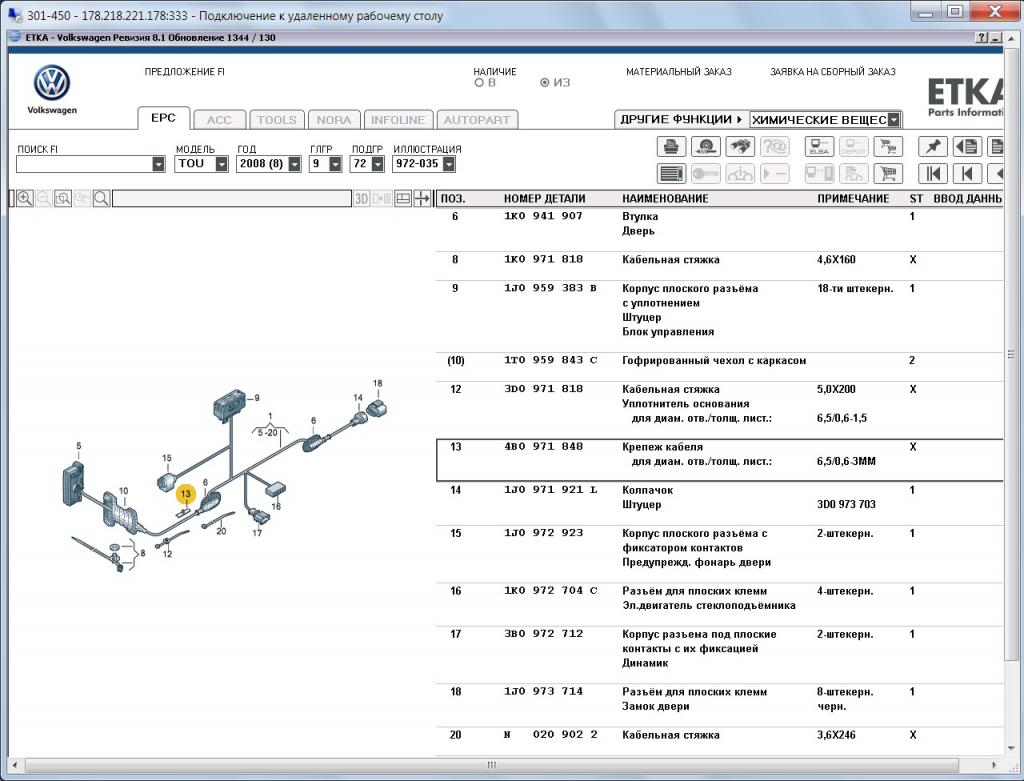1024x781 pixels.
Task: Click the double shopping carts icon
Action: (888, 146)
